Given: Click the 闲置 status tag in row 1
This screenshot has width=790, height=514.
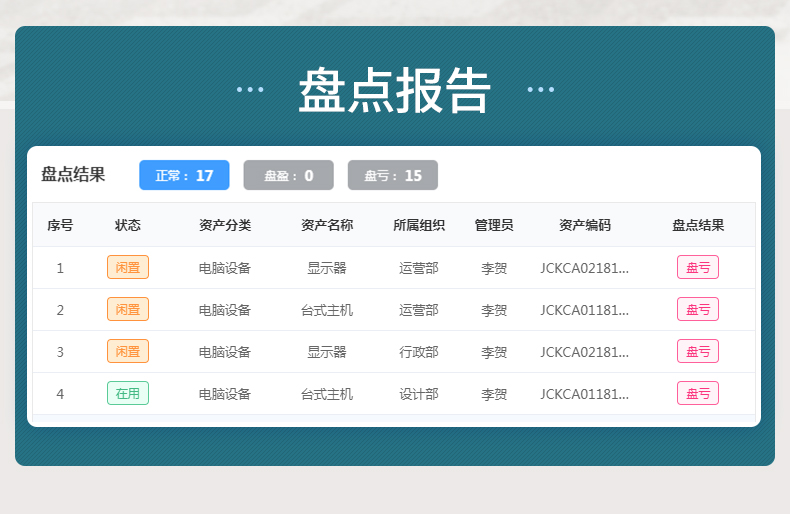Looking at the screenshot, I should coord(128,268).
